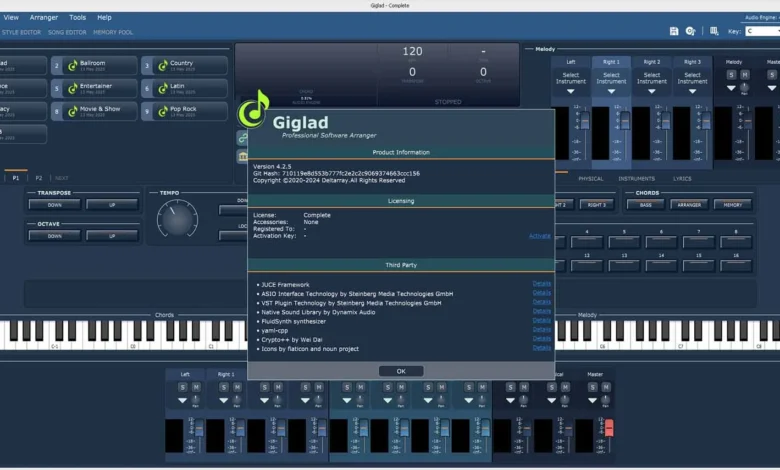The width and height of the screenshot is (780, 470).
Task: Click the Tempo rotary knob
Action: [x=177, y=218]
